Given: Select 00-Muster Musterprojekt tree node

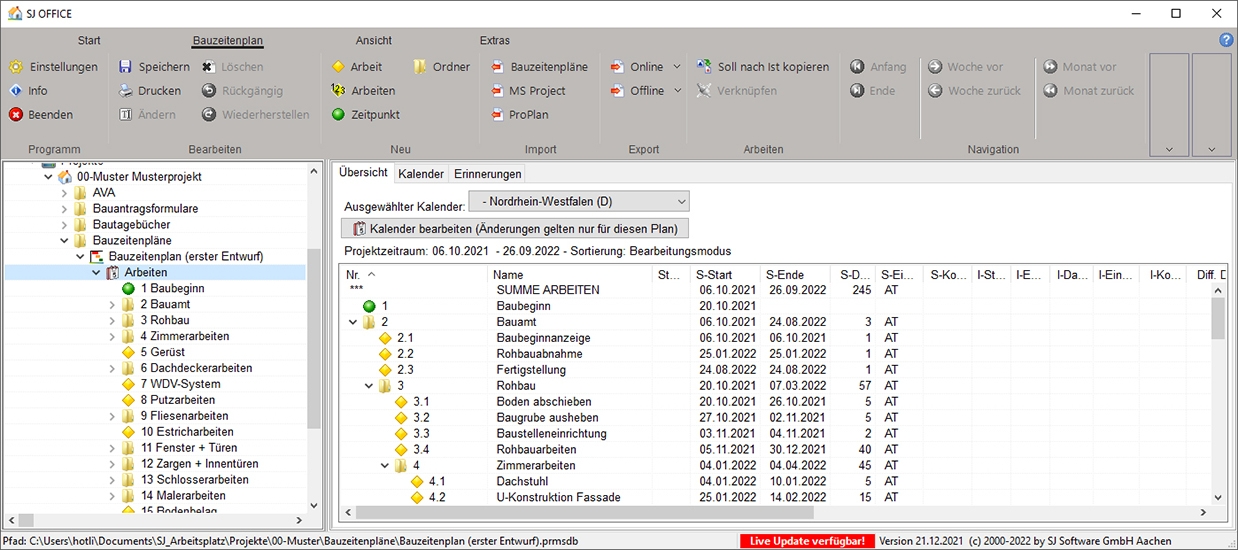Looking at the screenshot, I should [139, 177].
